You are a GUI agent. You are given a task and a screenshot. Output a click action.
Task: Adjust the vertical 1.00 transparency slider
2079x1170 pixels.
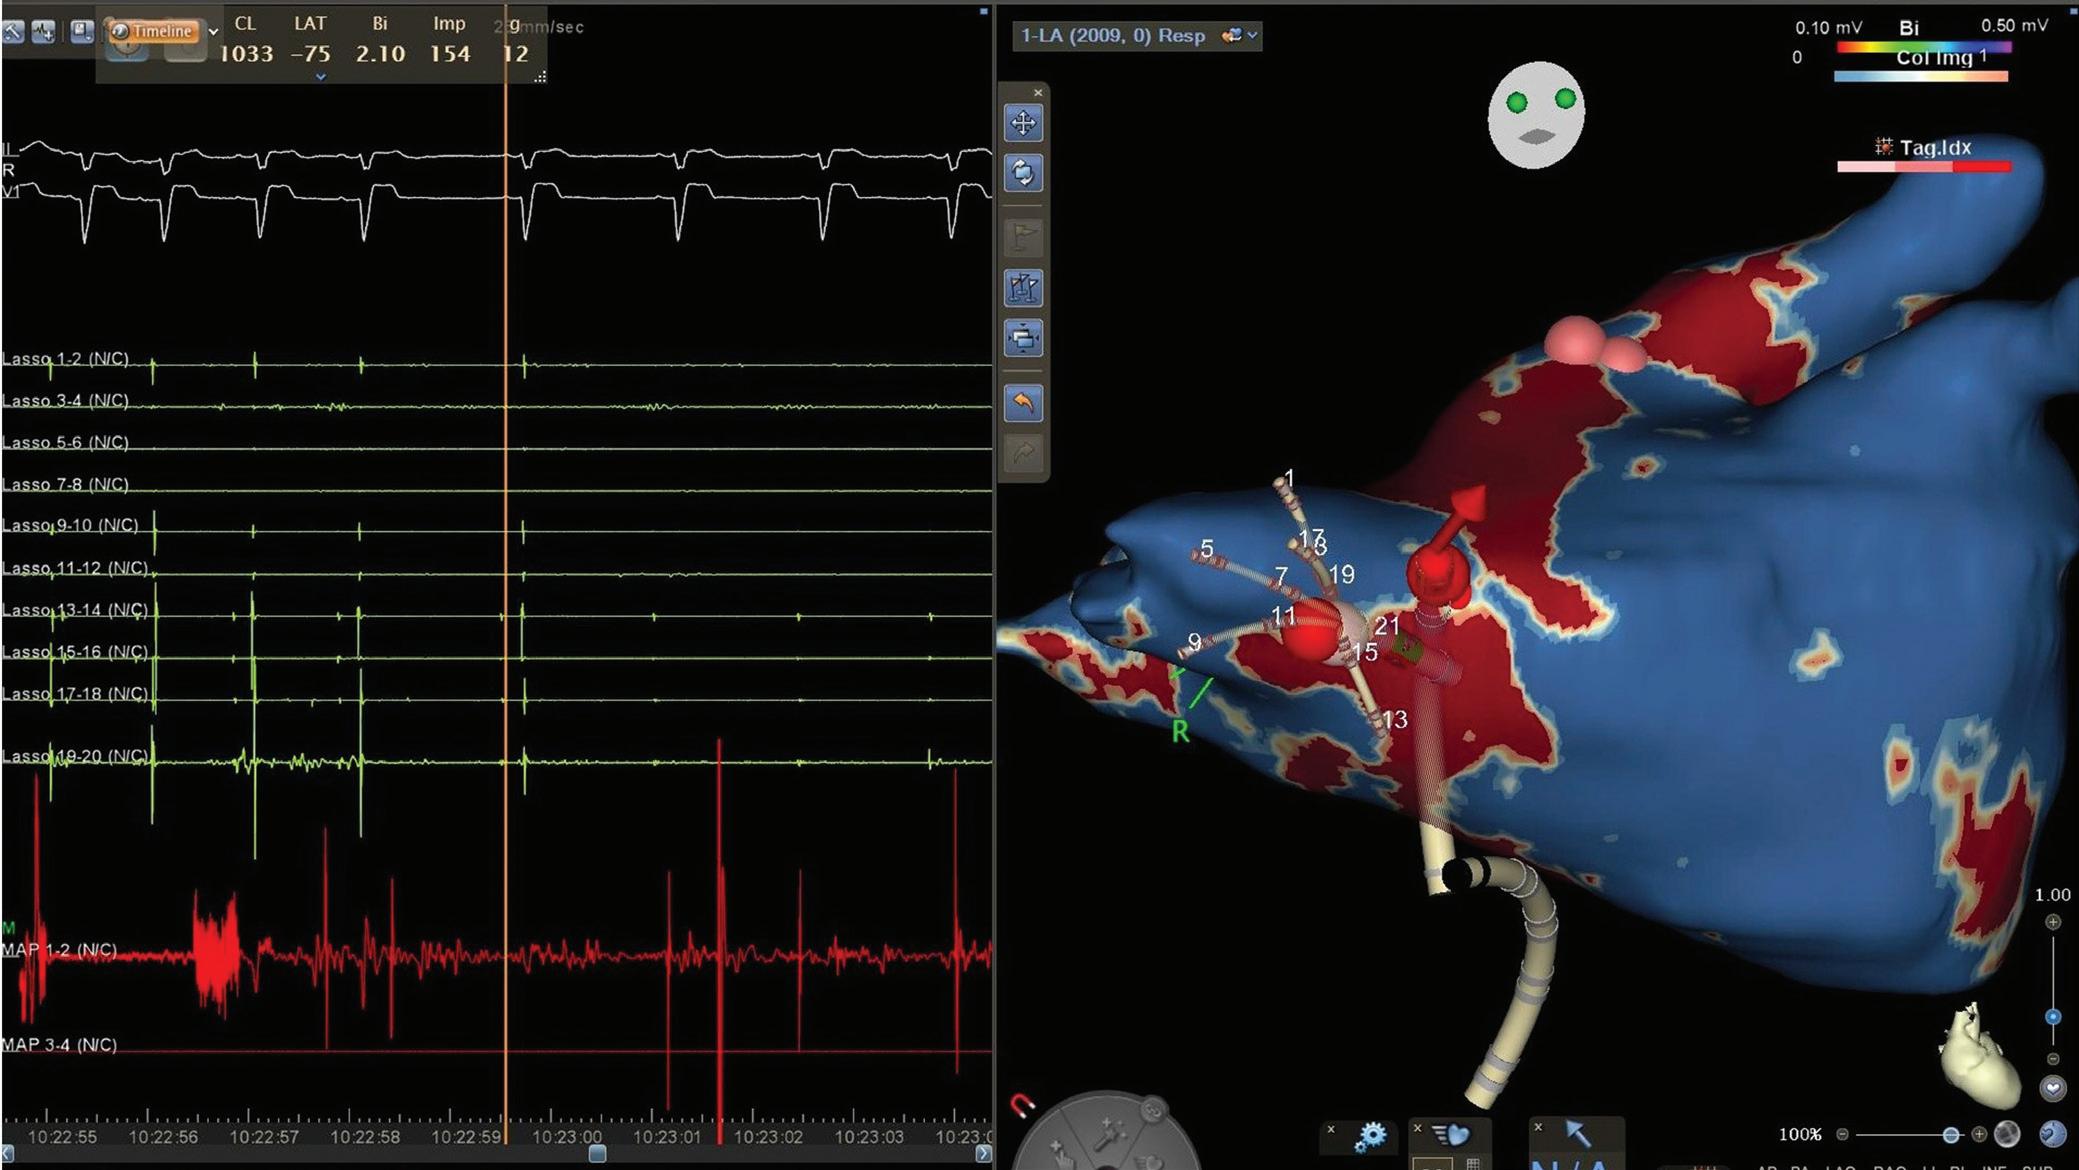point(2052,1017)
